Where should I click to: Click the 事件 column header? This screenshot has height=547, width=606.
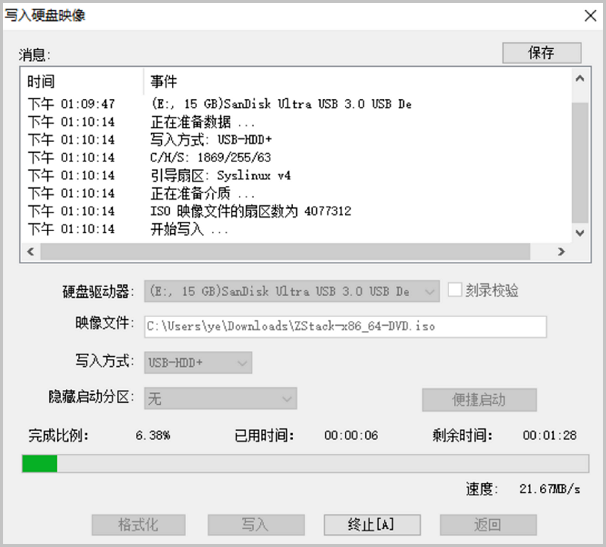coord(164,81)
